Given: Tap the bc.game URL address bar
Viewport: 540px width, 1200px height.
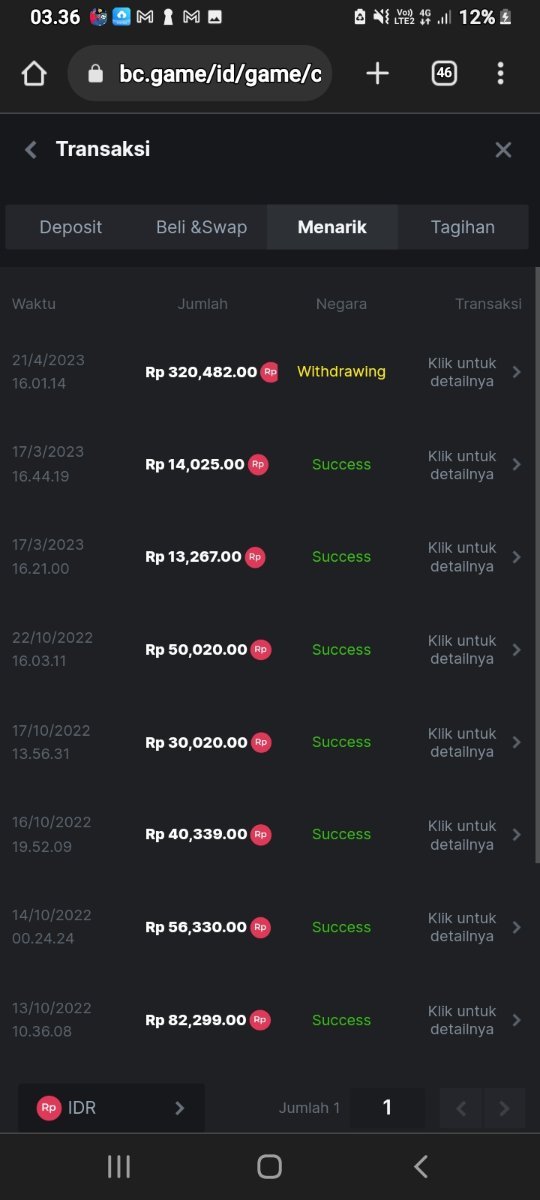Looking at the screenshot, I should (200, 74).
